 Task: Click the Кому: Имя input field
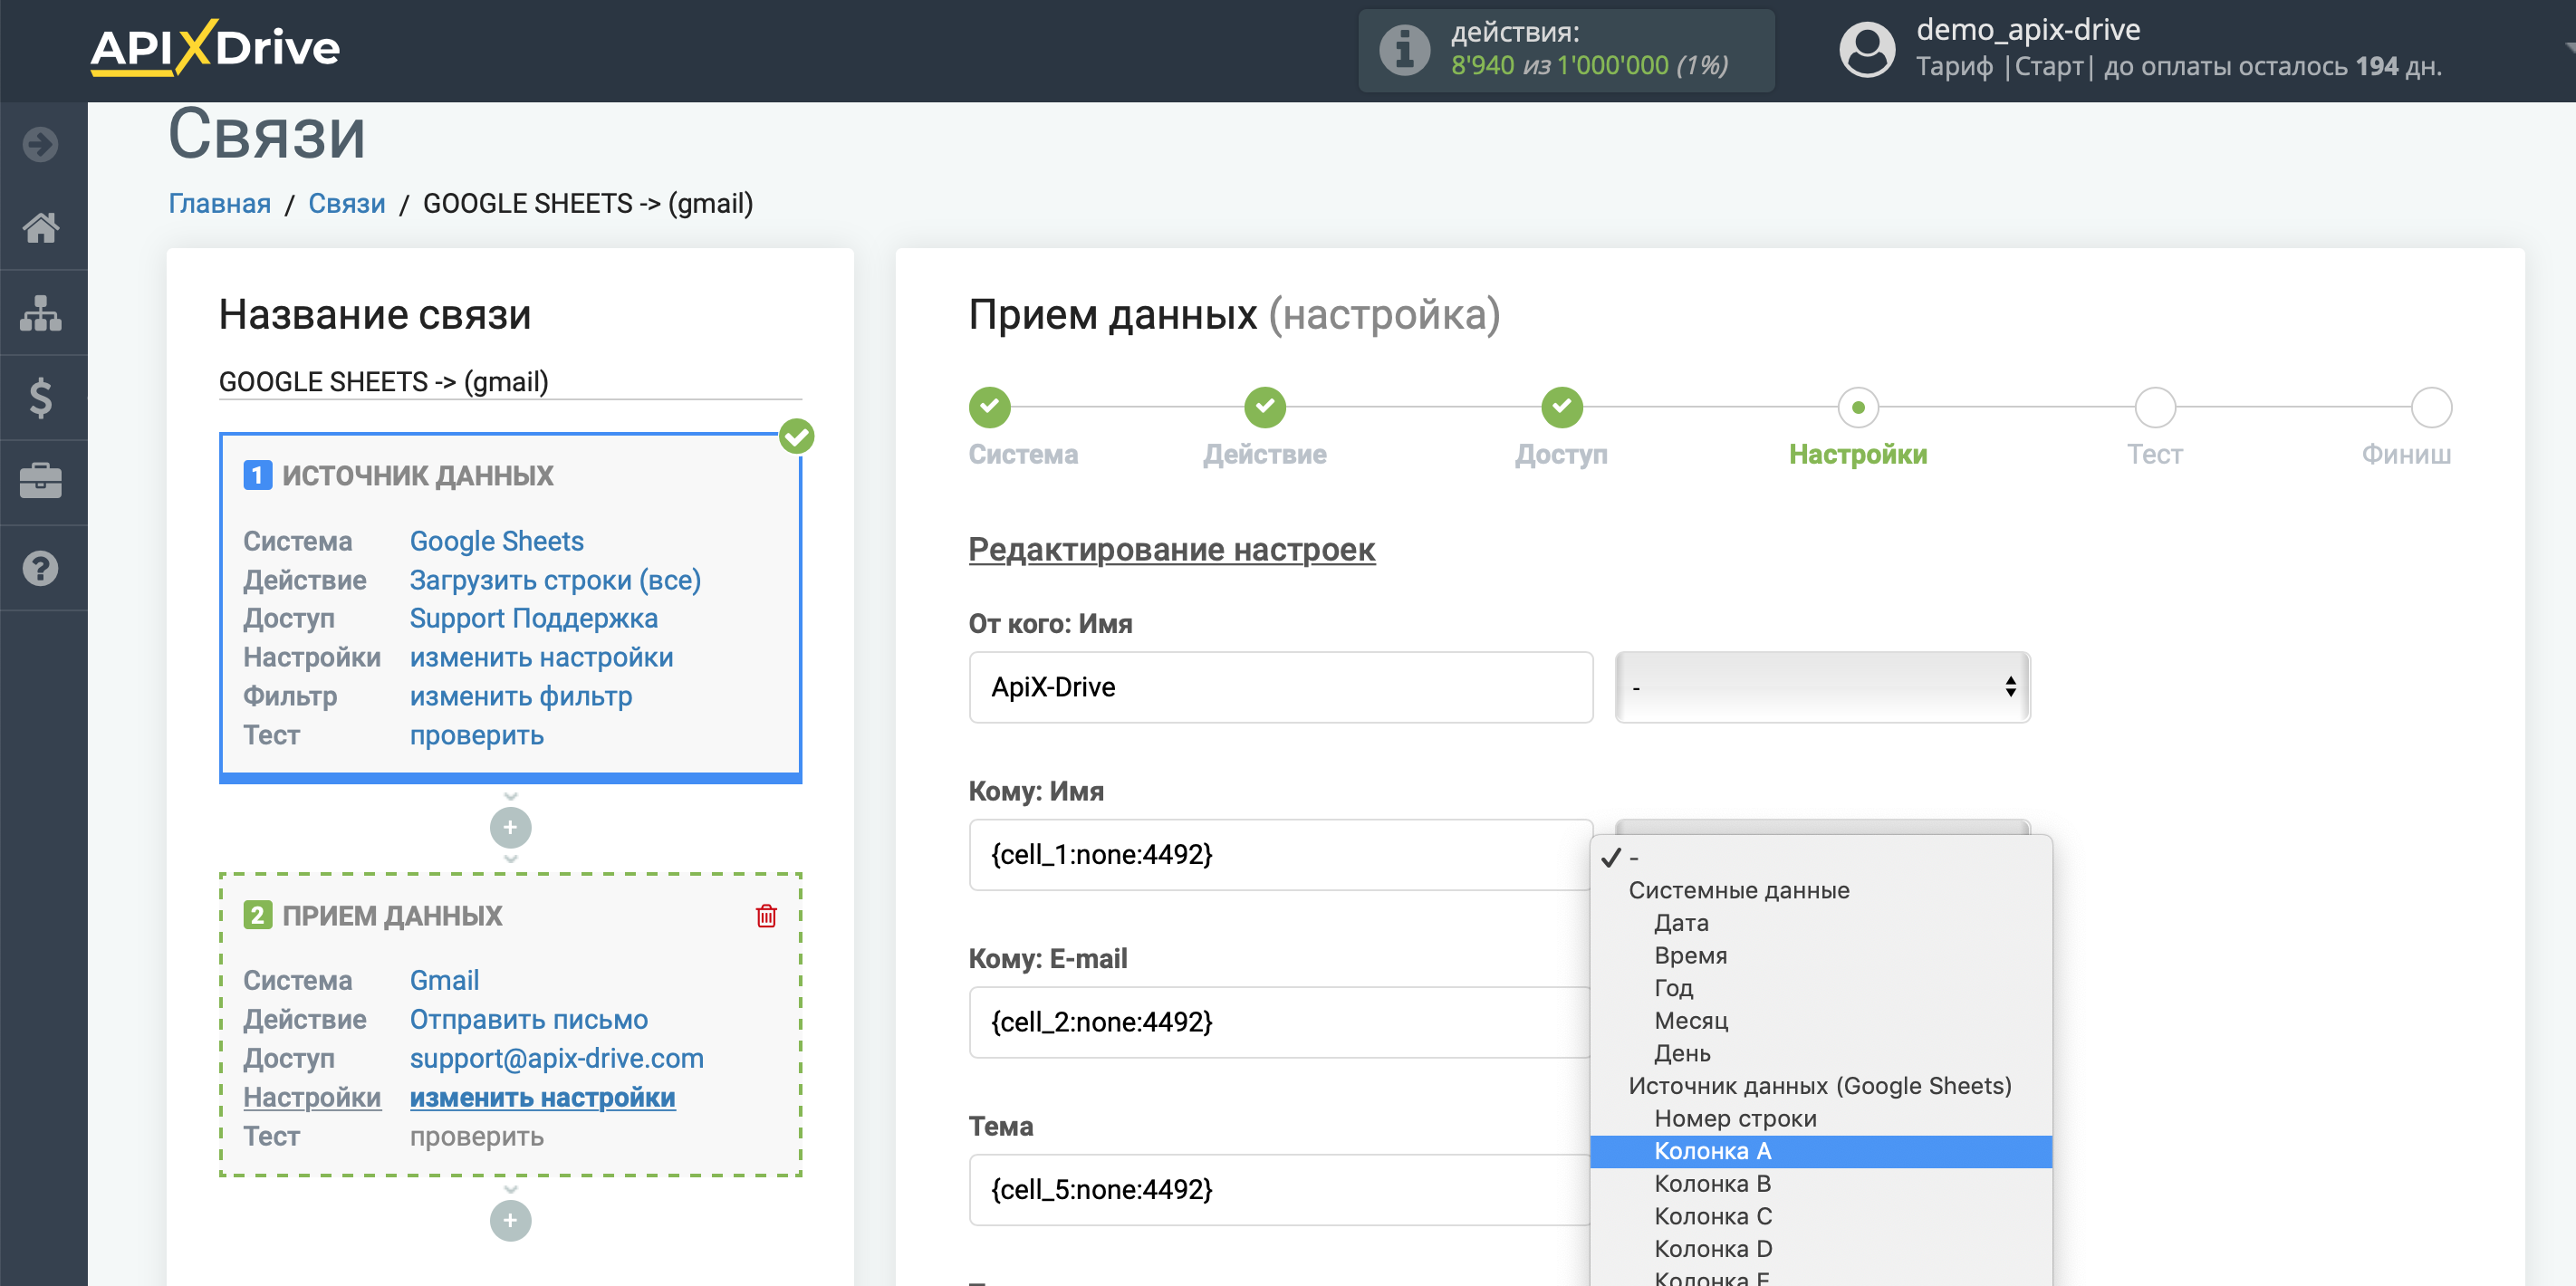click(1280, 855)
